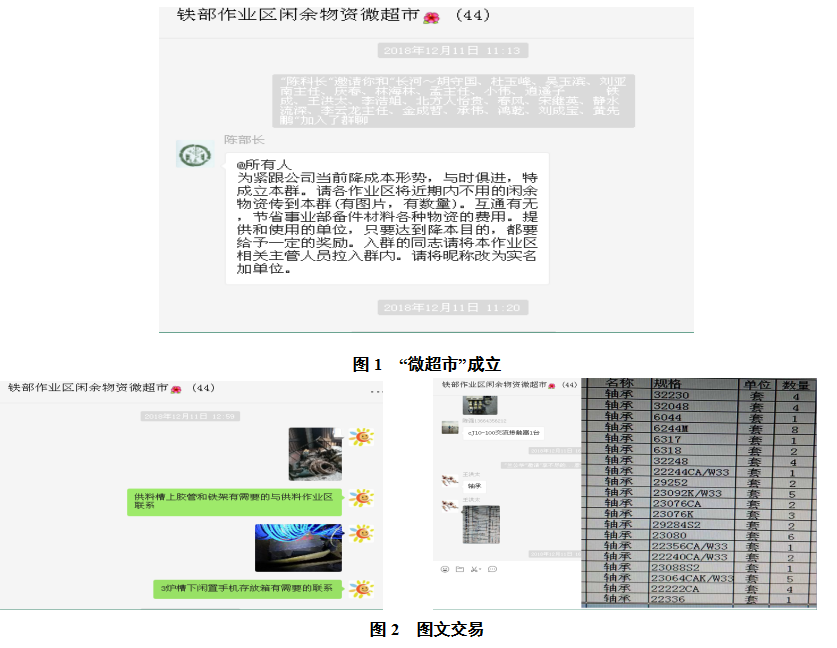Click the 轴承 message bubble
The height and width of the screenshot is (648, 837).
point(476,485)
